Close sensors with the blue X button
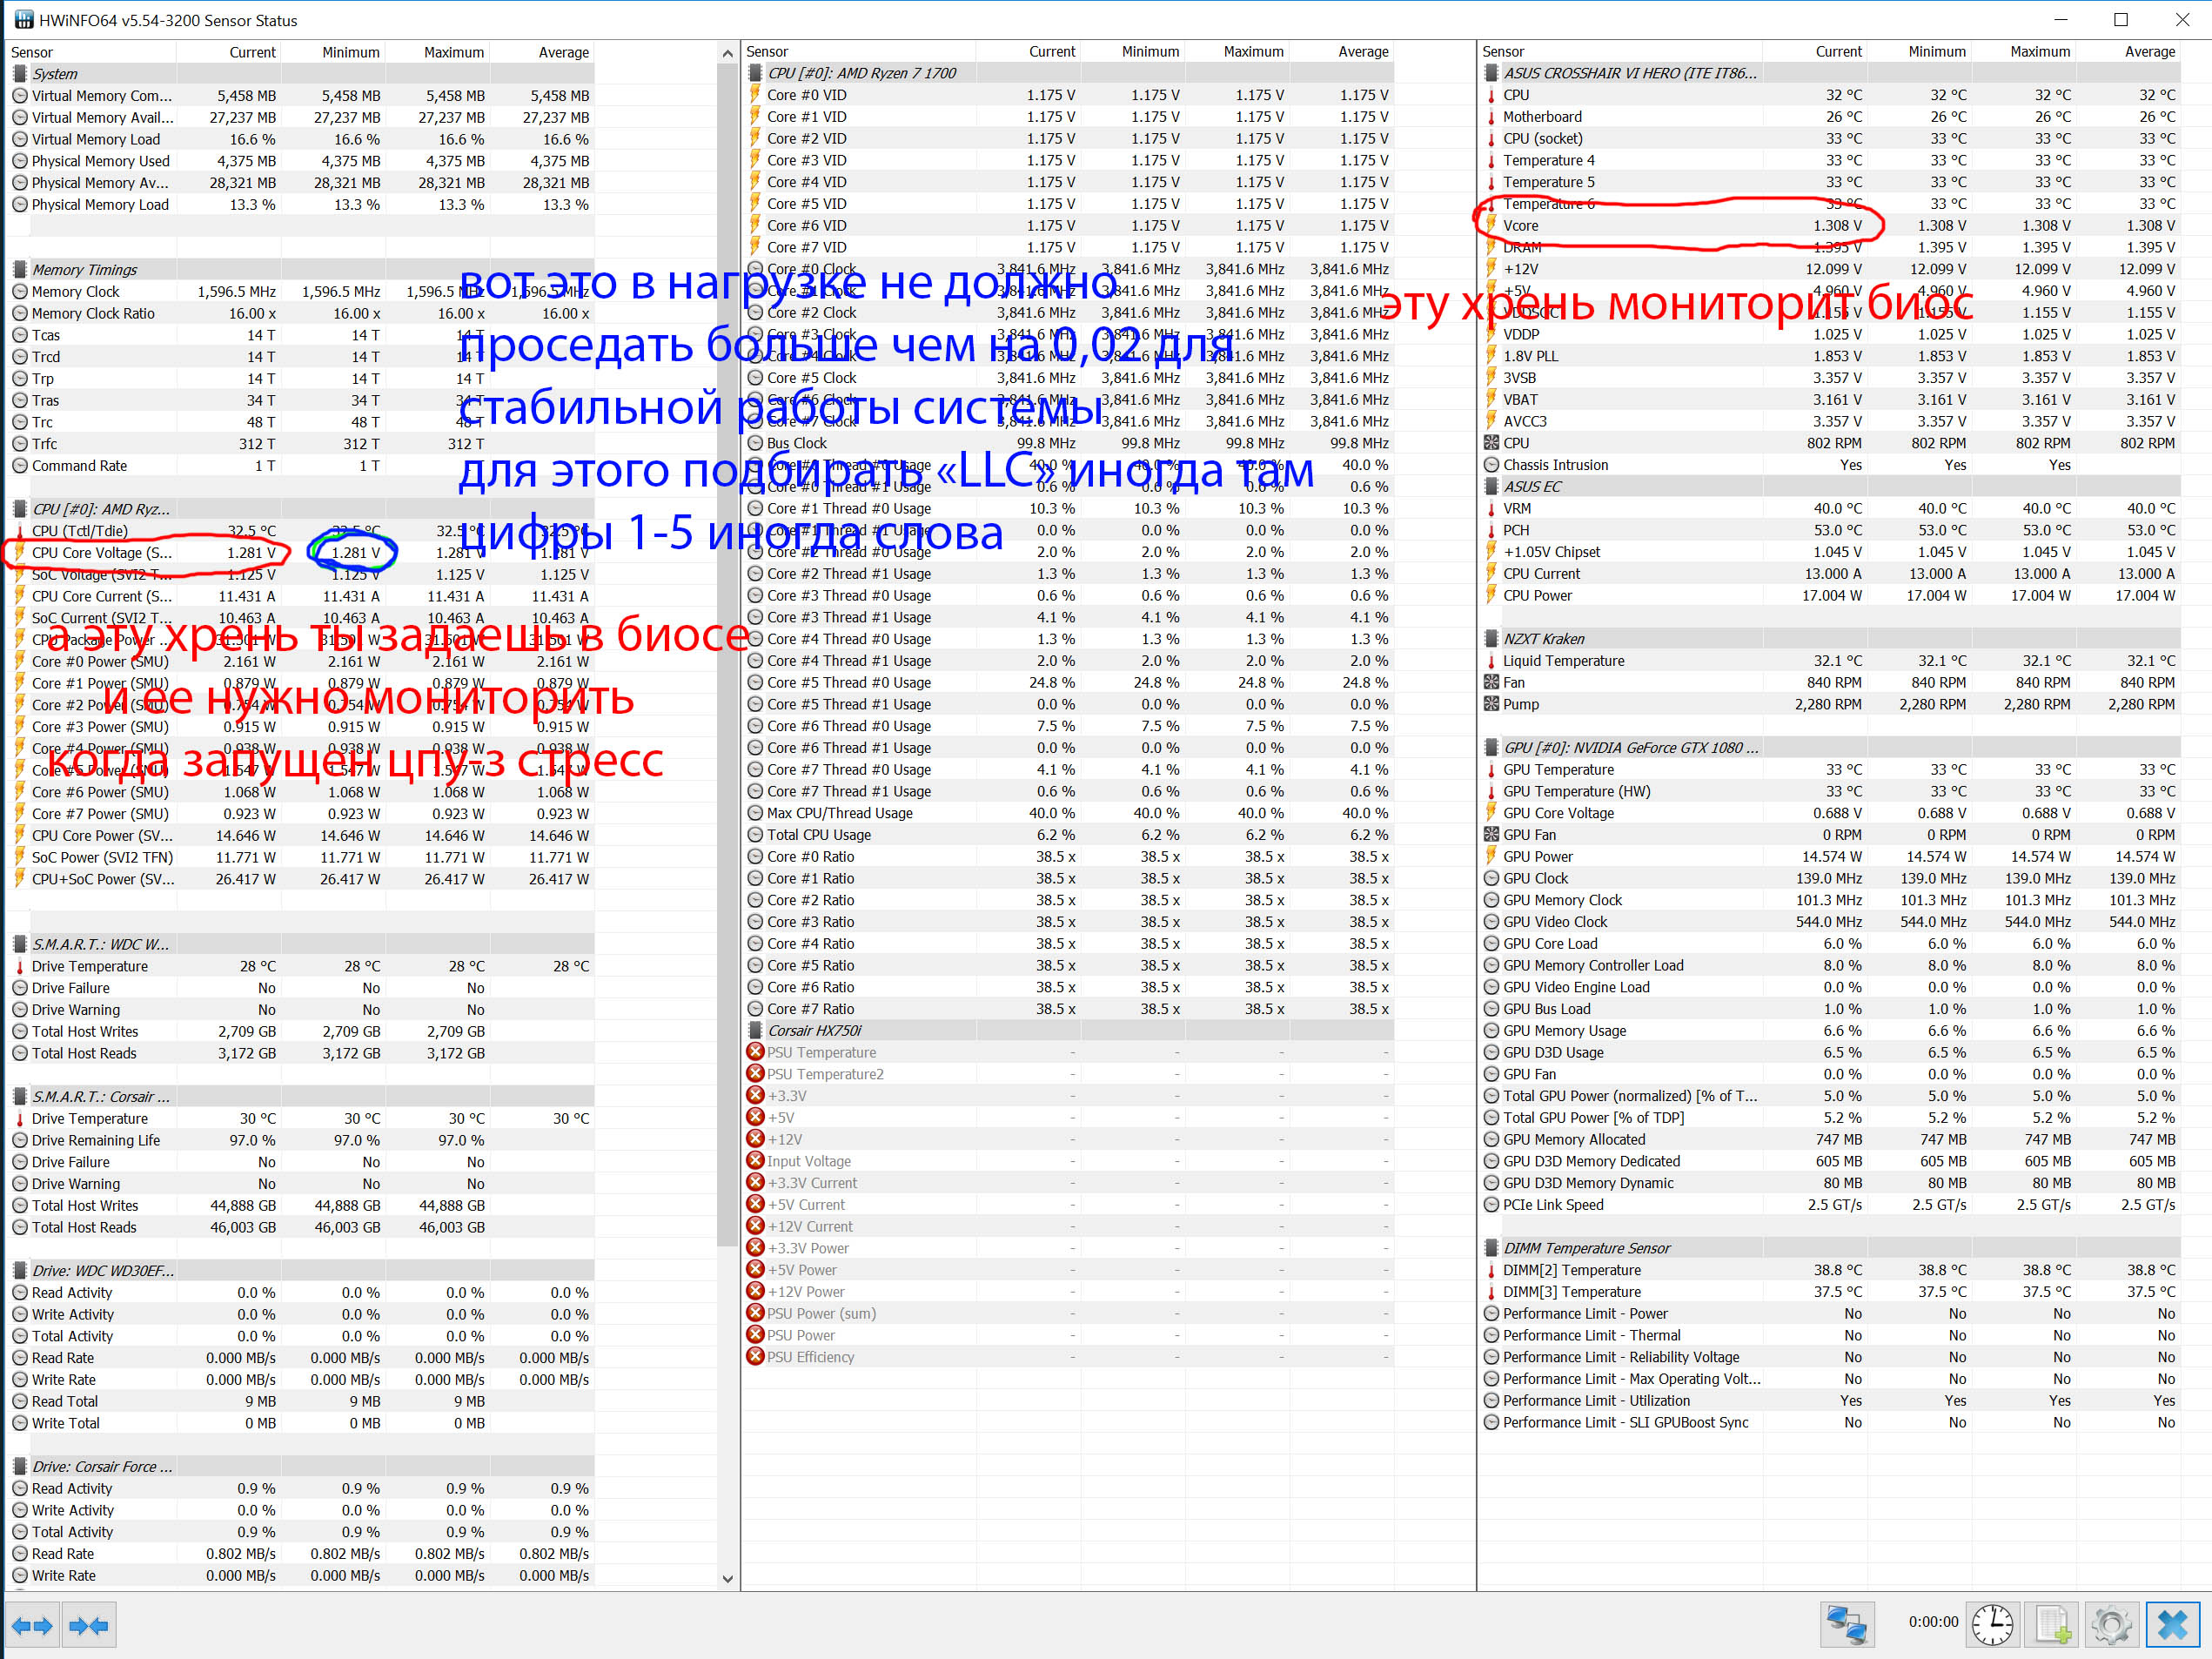This screenshot has height=1659, width=2212. 2172,1624
